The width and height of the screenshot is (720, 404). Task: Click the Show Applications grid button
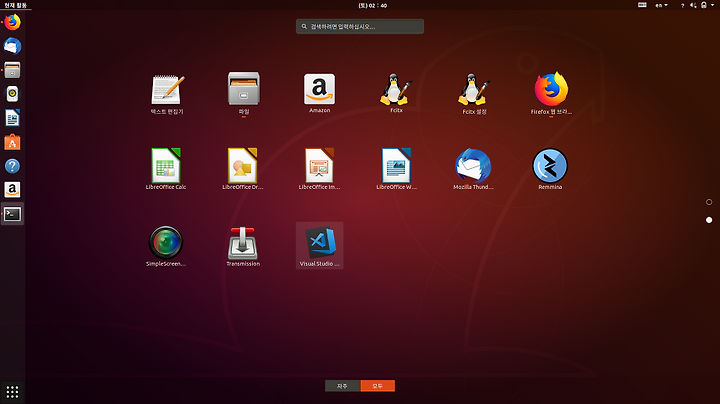point(12,392)
